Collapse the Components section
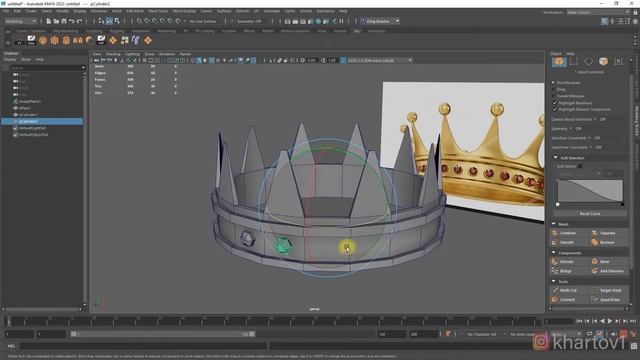Image resolution: width=640 pixels, height=360 pixels. pyautogui.click(x=553, y=253)
